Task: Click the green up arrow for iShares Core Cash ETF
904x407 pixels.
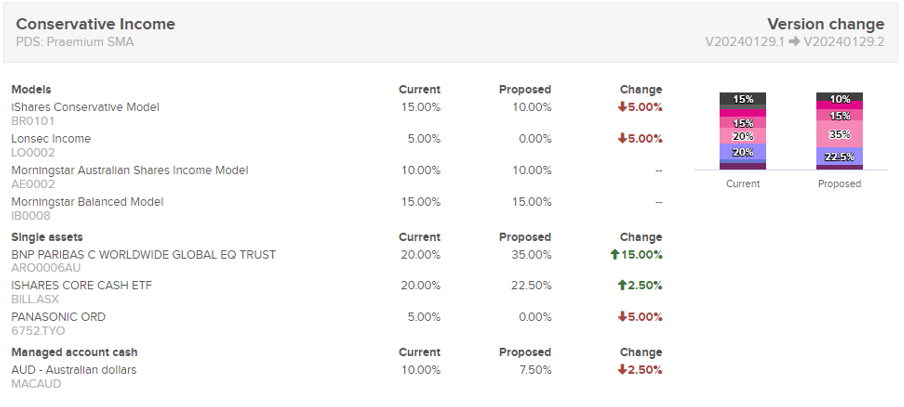Action: (622, 285)
